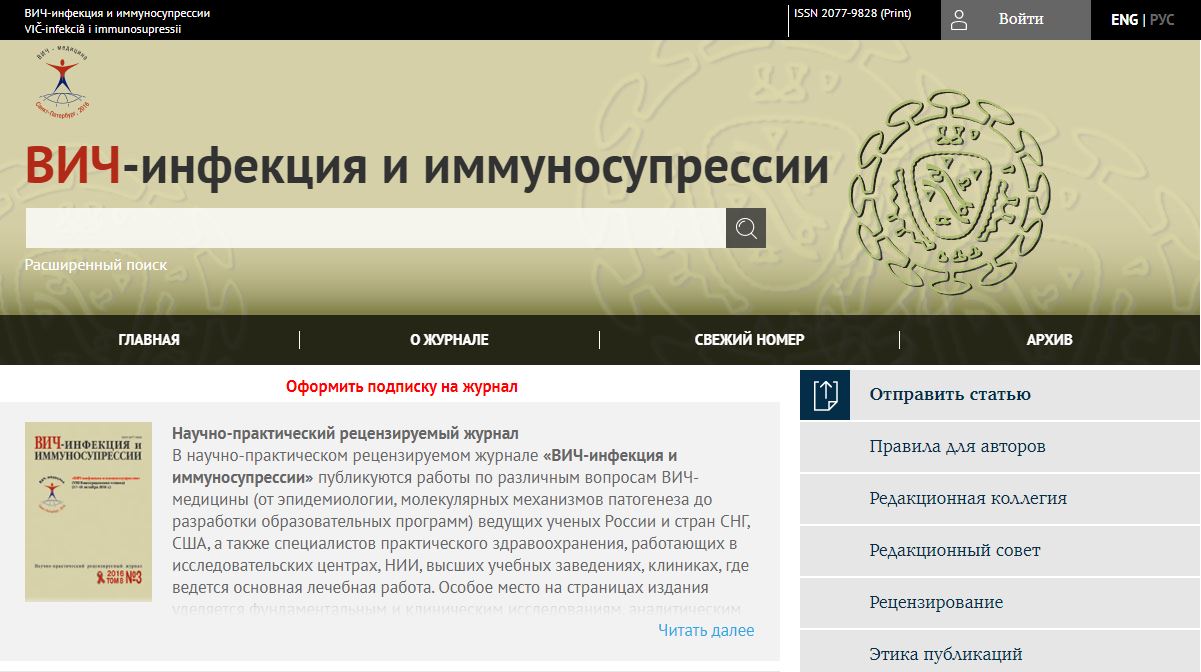Expand article text via Читать далее
Screen dimensions: 1201x672
706,630
